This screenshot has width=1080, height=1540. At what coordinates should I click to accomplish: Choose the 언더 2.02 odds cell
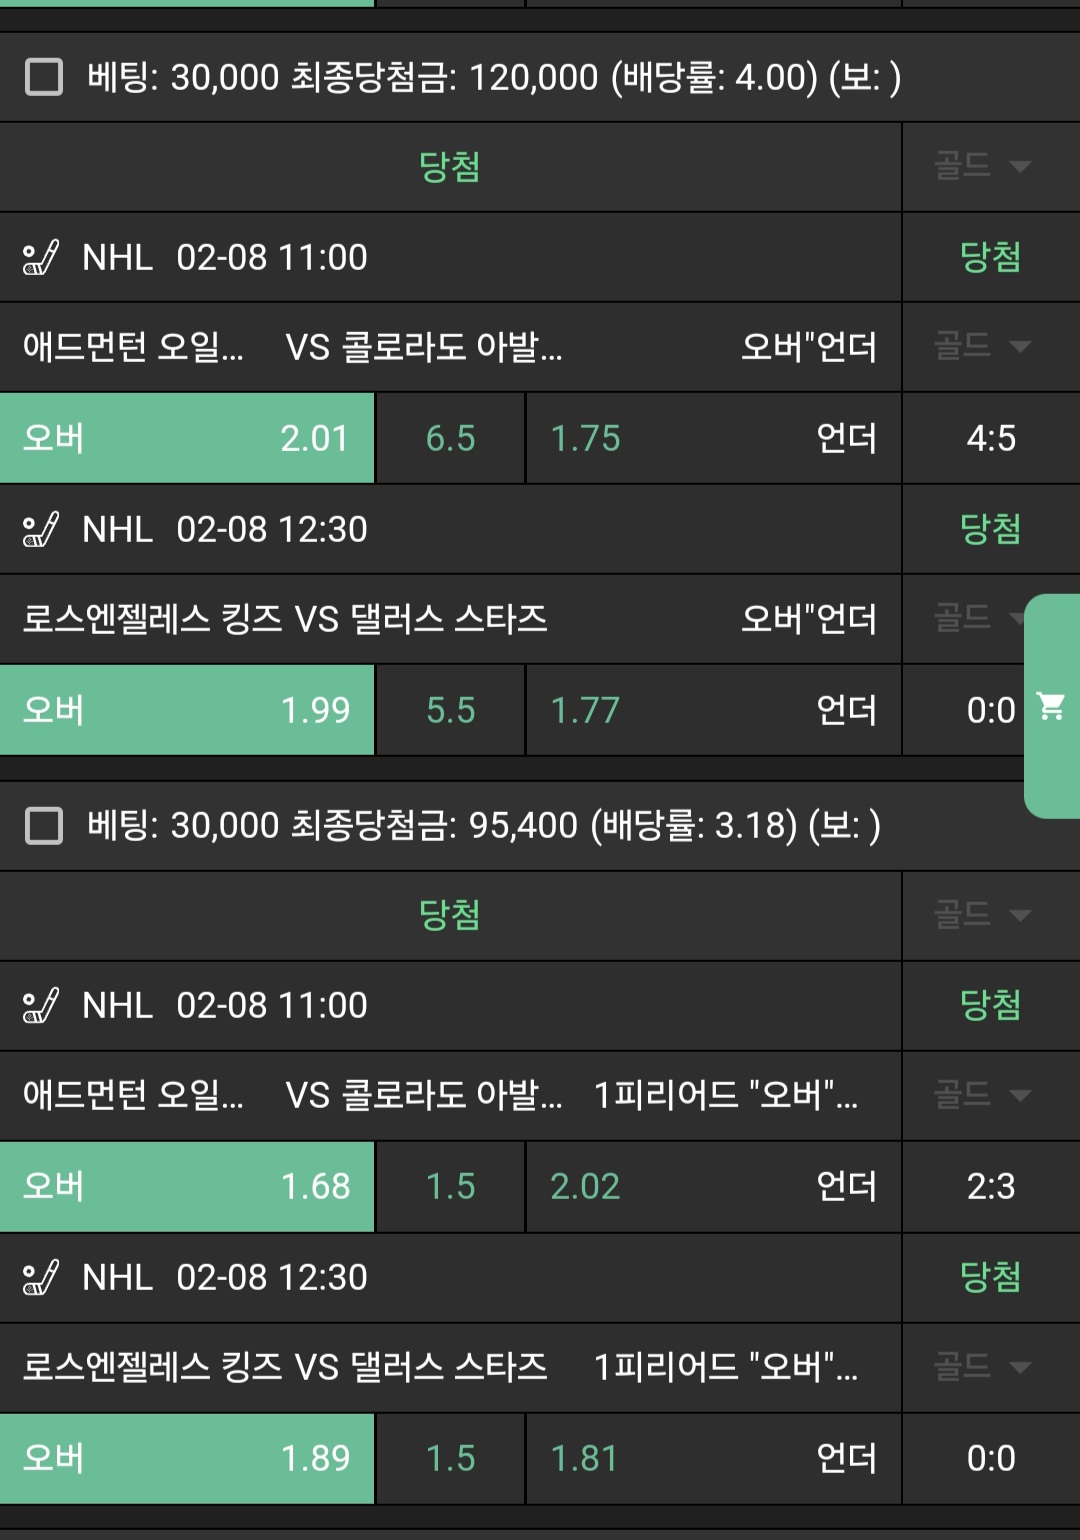click(713, 1186)
